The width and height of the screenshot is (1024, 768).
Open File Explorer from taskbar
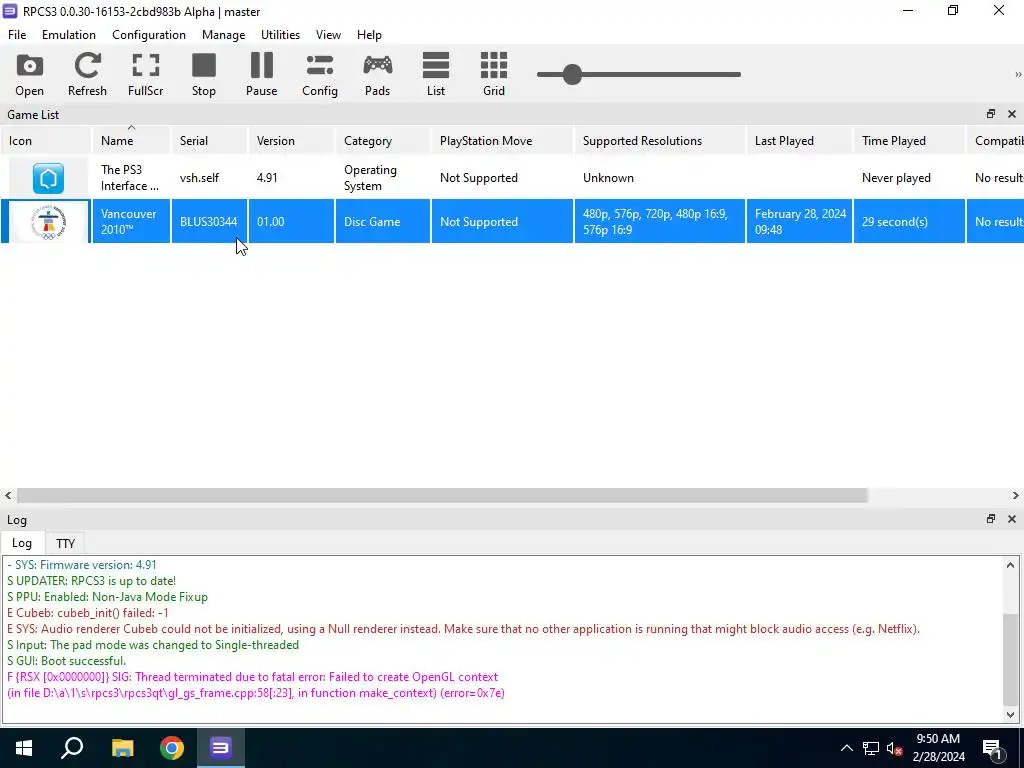point(122,748)
